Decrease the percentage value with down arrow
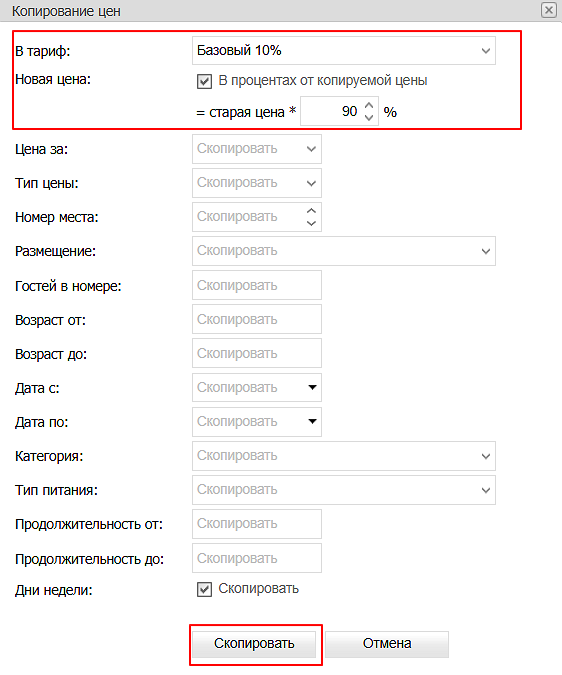Screen dimensions: 562x675 (x=369, y=117)
